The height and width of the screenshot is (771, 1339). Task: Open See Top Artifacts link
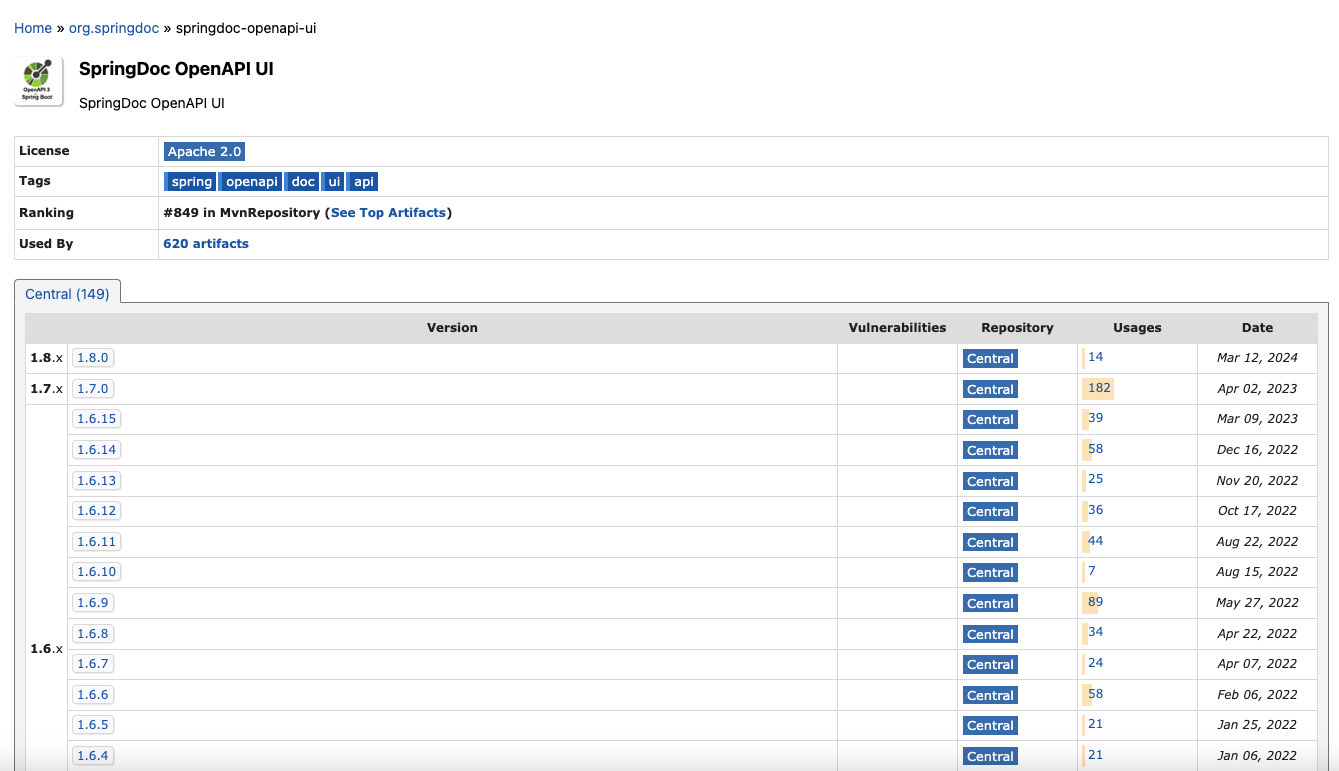click(x=389, y=213)
